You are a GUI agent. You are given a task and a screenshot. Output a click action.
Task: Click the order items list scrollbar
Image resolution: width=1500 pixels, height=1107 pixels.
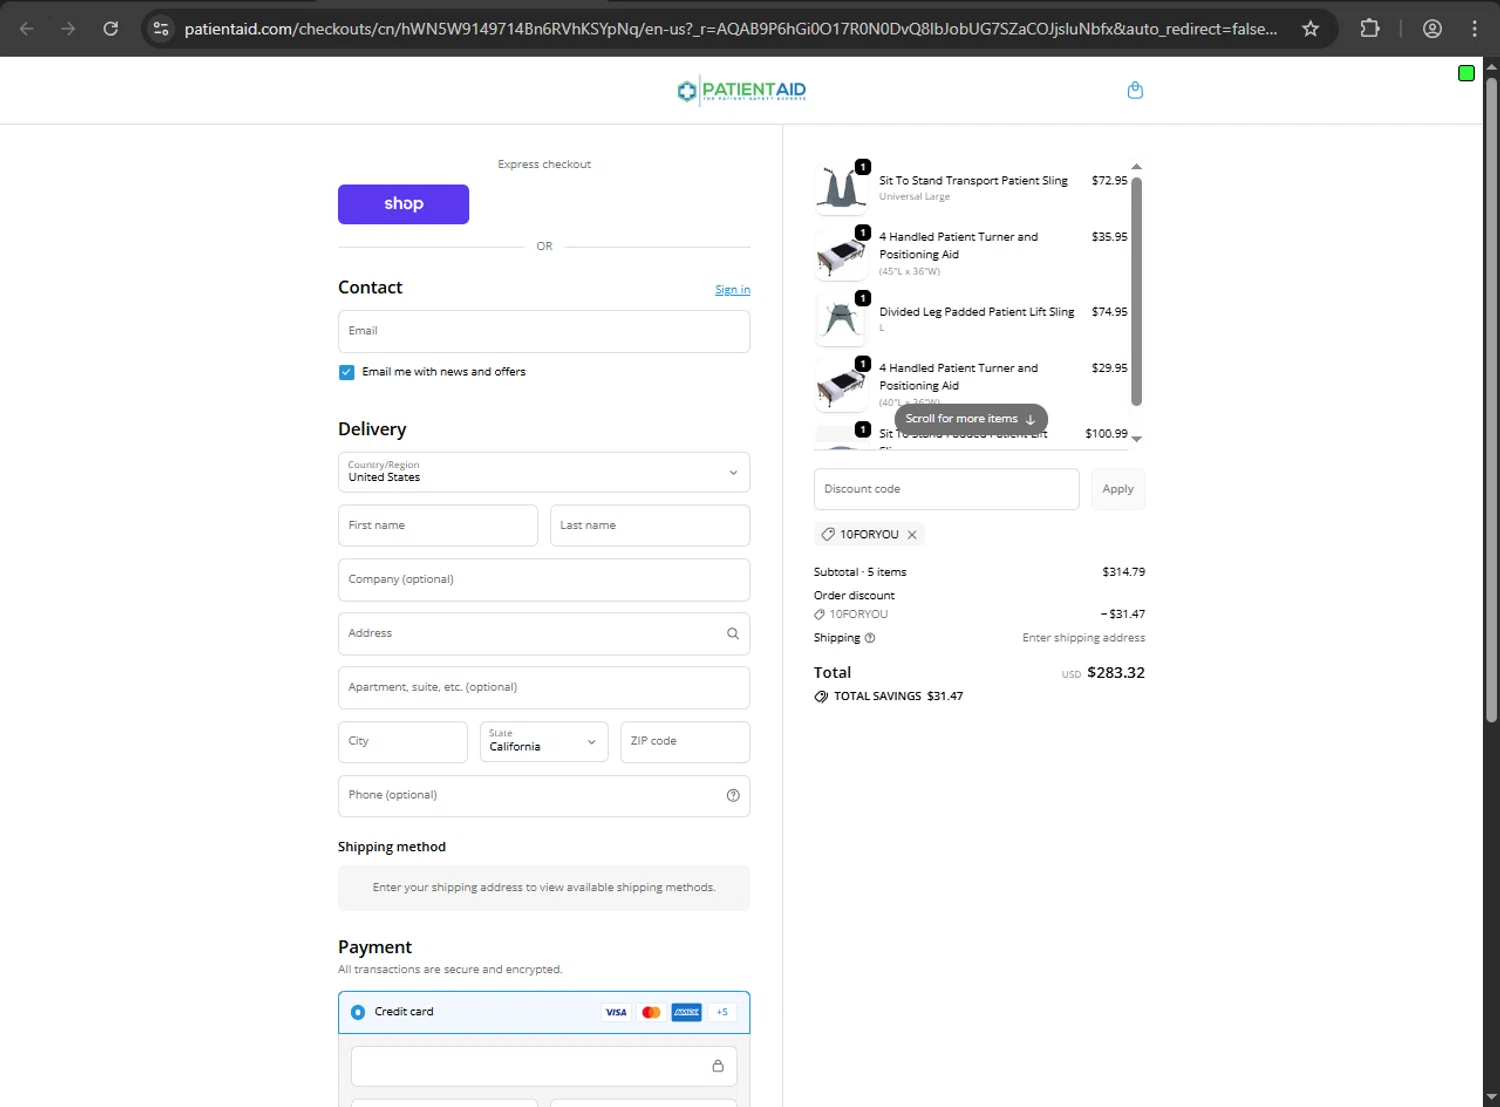(1136, 292)
